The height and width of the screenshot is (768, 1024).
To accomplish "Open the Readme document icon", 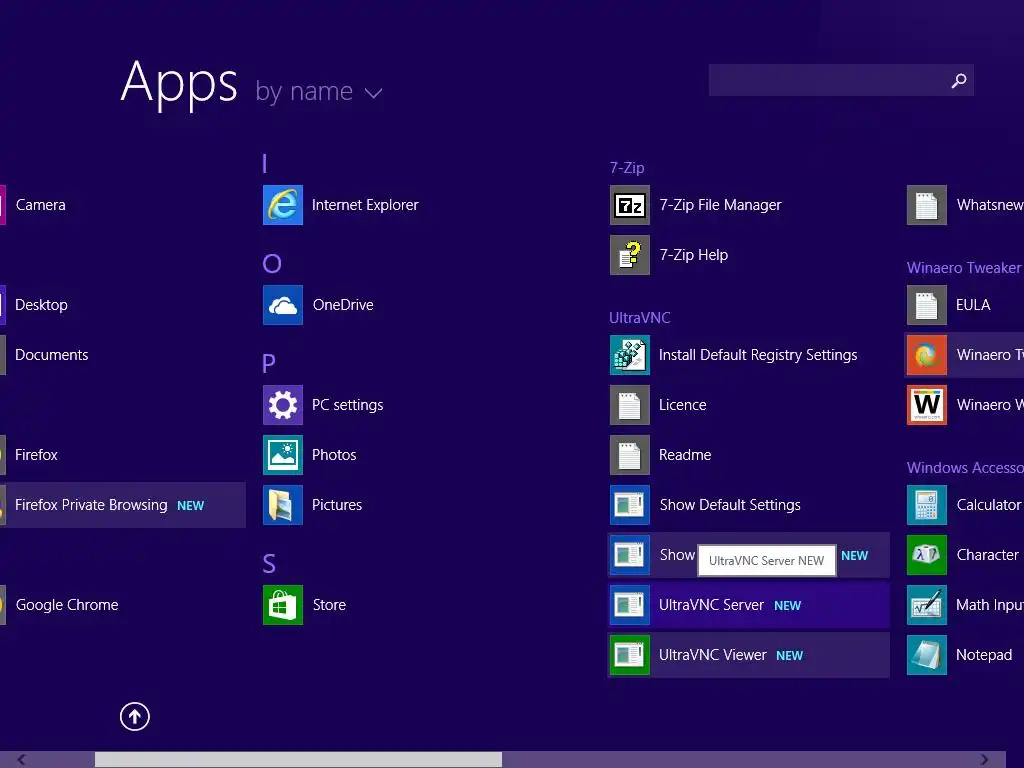I will (630, 455).
